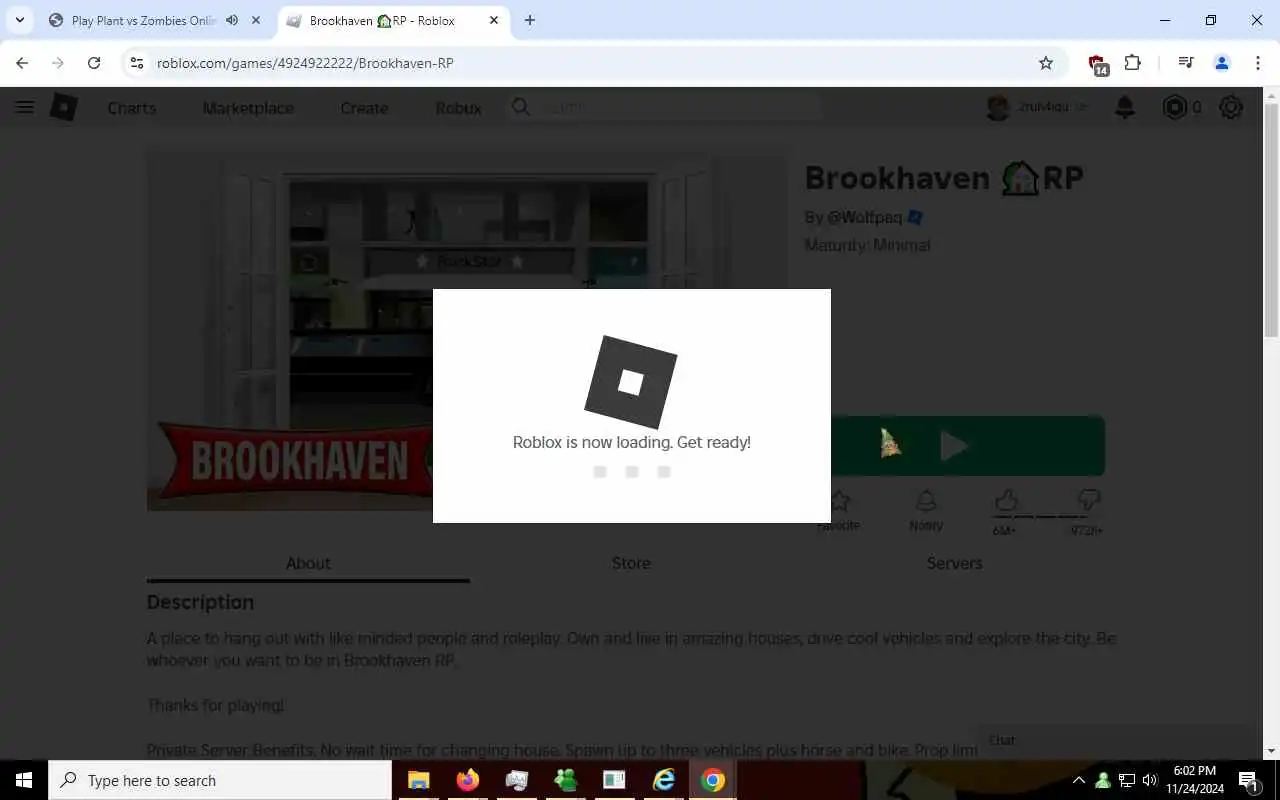This screenshot has height=800, width=1280.
Task: Switch to the About tab
Action: coord(308,563)
